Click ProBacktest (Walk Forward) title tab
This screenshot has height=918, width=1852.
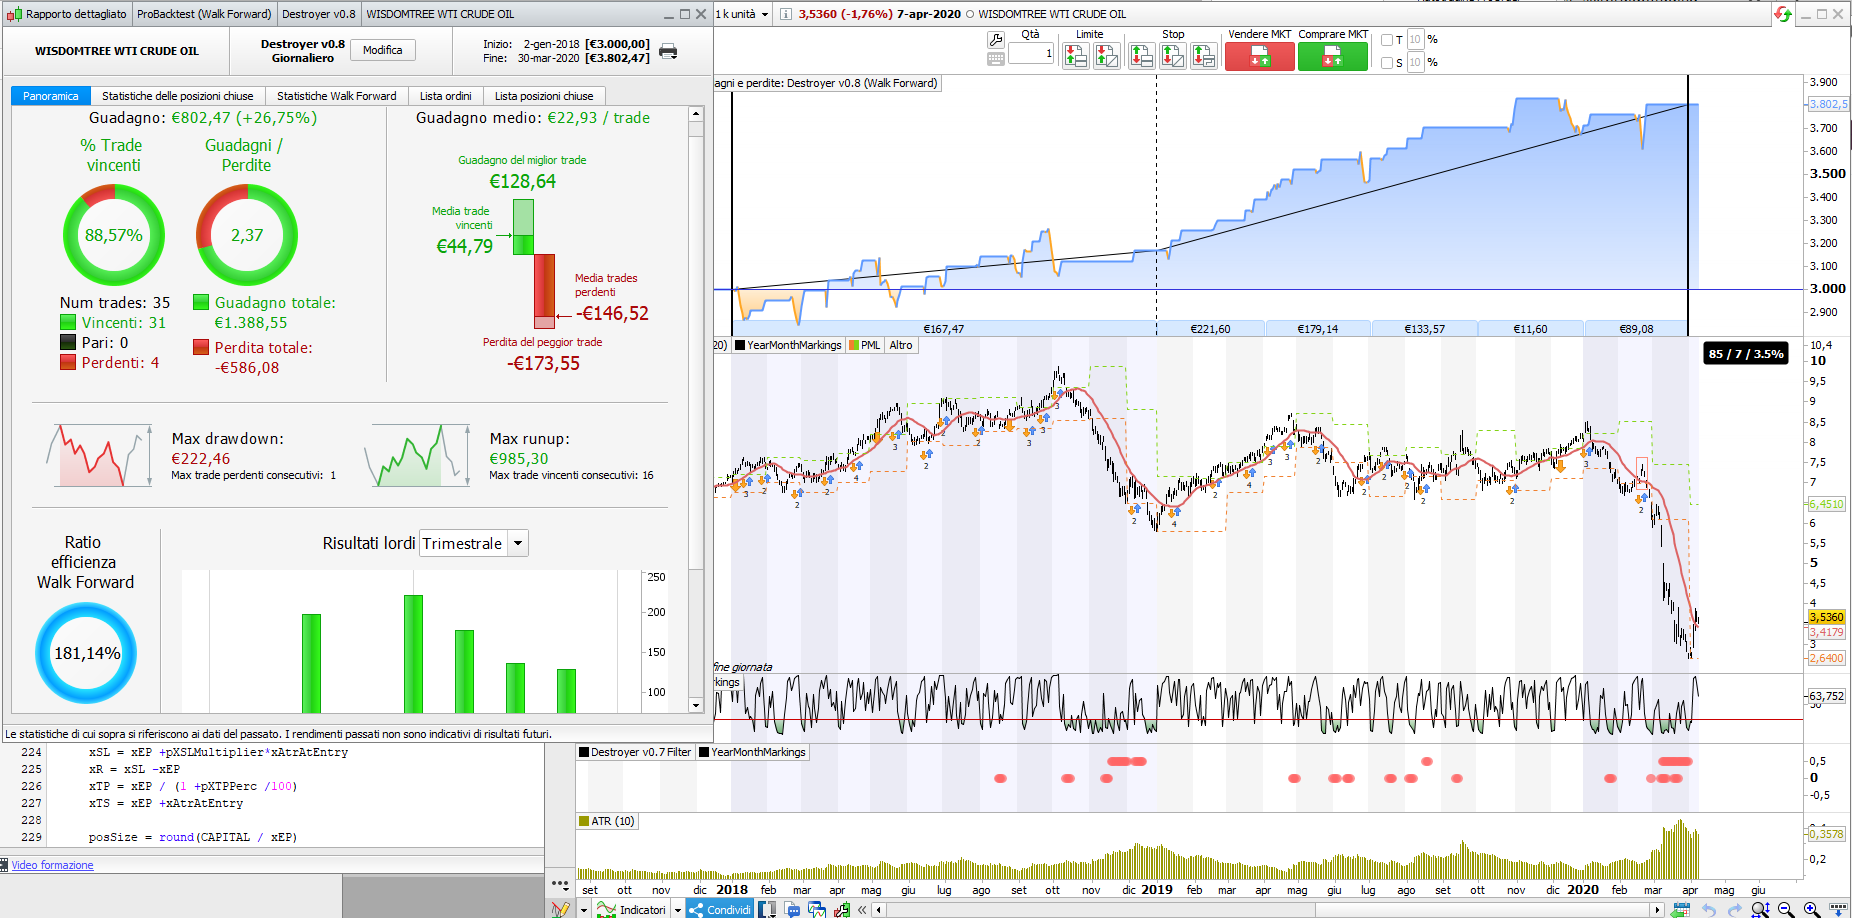[x=204, y=14]
